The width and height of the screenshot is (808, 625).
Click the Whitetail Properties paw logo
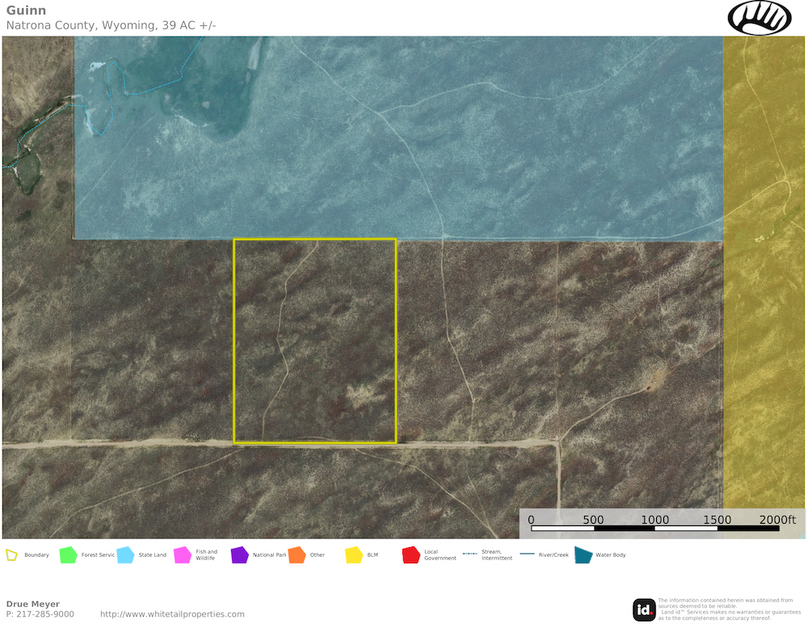click(x=759, y=17)
